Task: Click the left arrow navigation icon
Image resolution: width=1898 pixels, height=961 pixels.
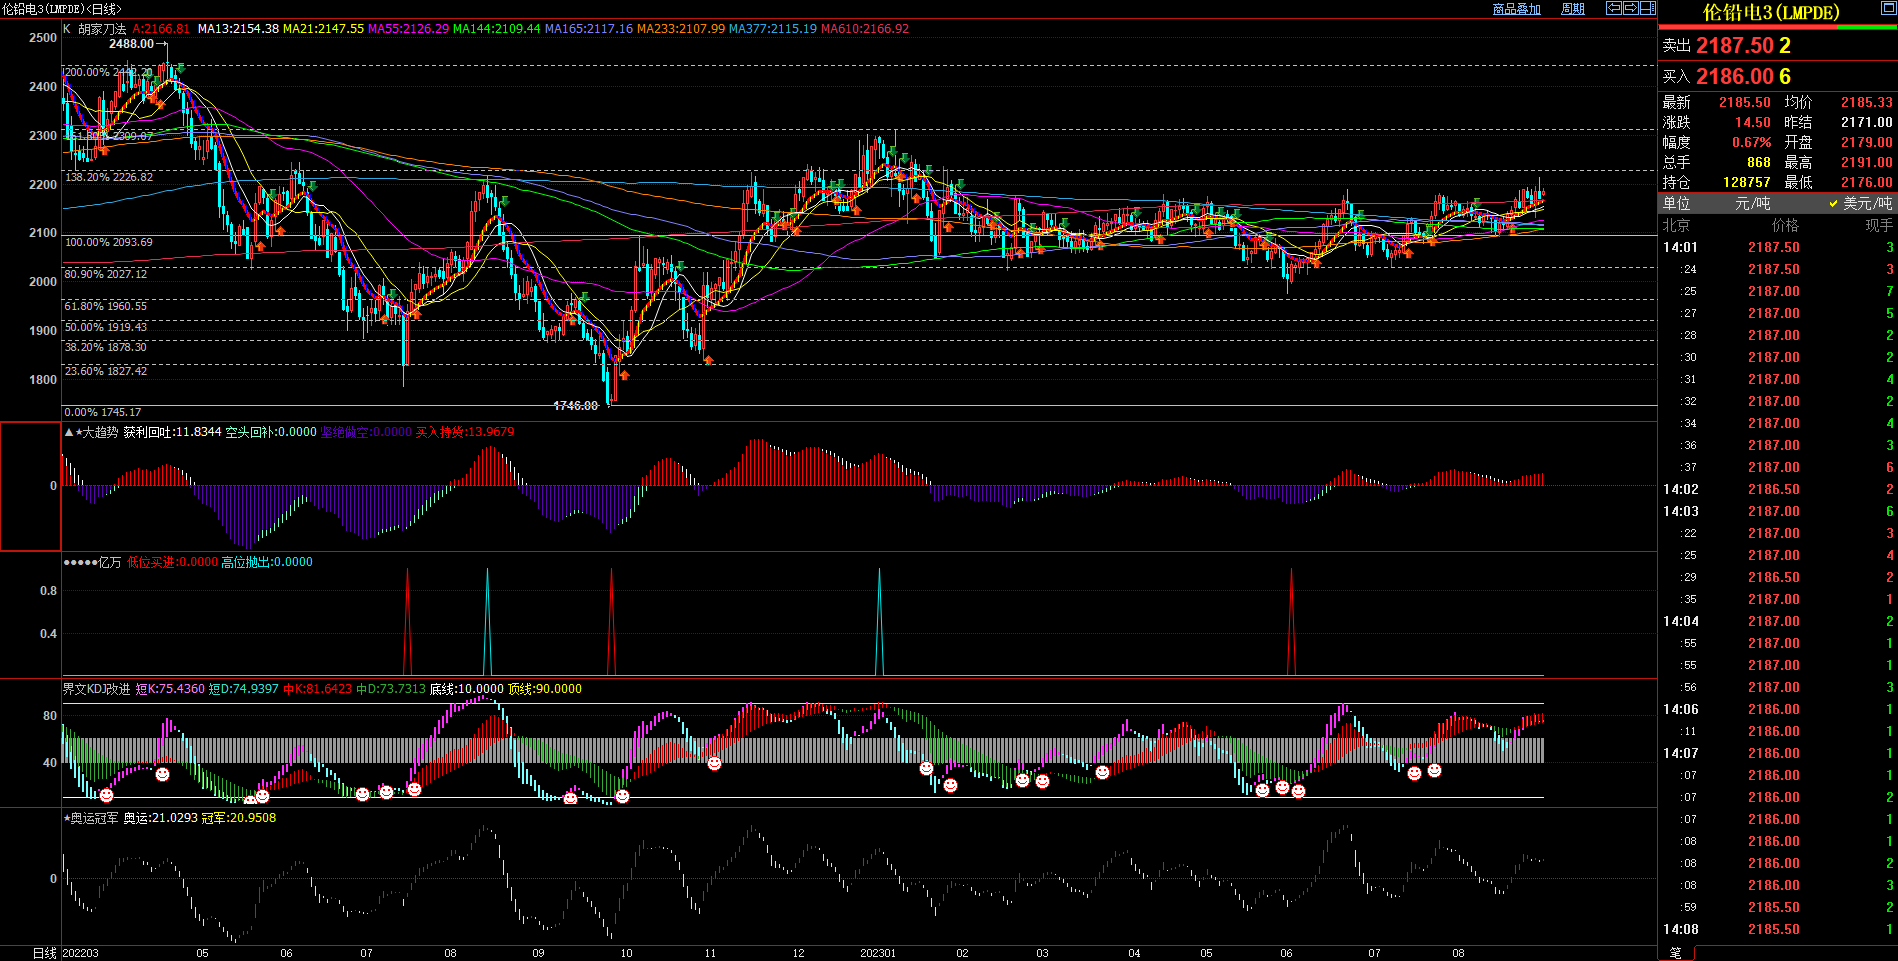Action: 1613,8
